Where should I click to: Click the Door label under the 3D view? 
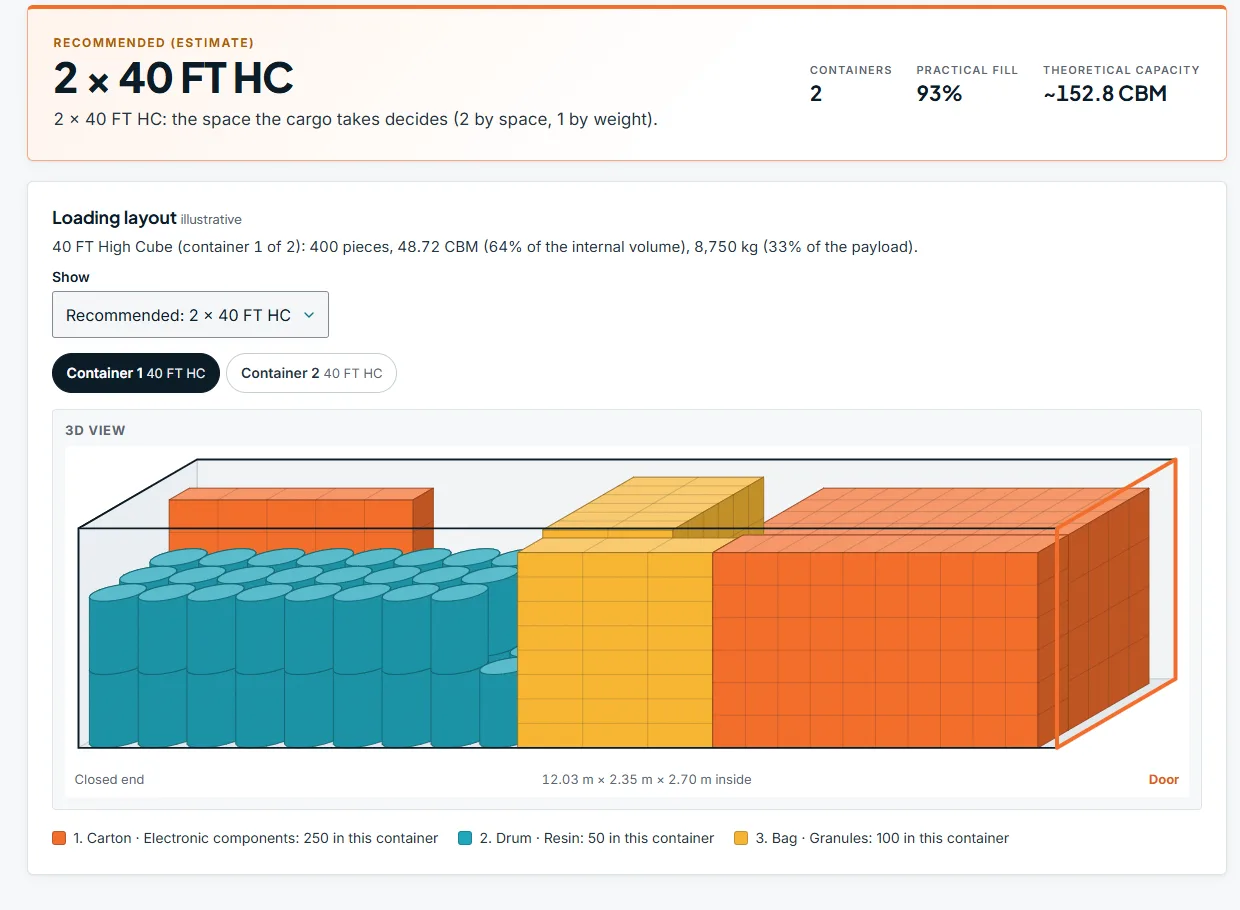pyautogui.click(x=1163, y=779)
